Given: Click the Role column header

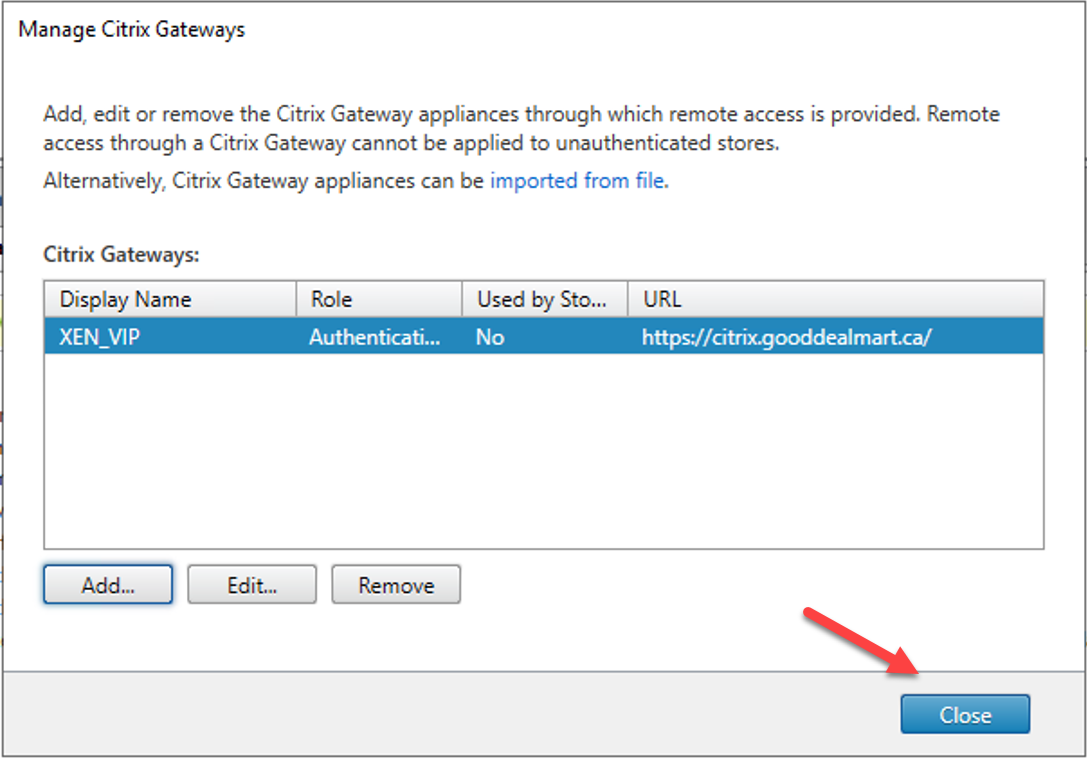Looking at the screenshot, I should [x=331, y=299].
